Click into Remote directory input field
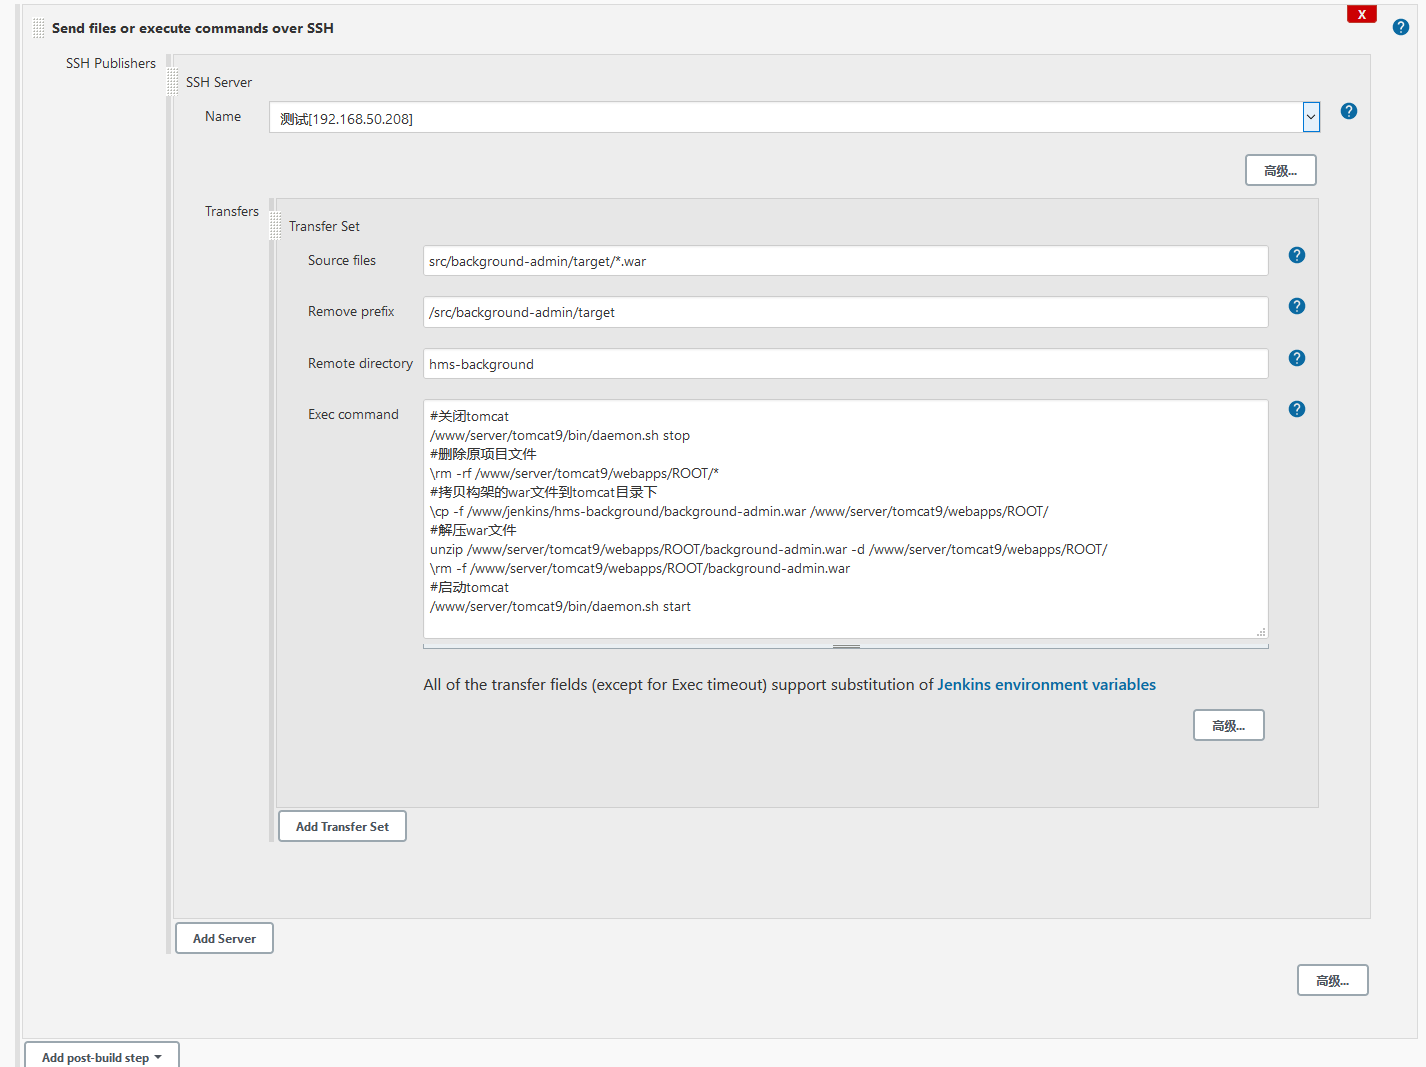 [x=845, y=364]
